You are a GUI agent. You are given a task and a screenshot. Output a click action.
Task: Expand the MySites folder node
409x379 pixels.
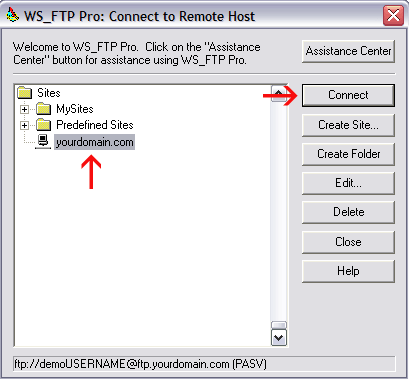coord(24,109)
